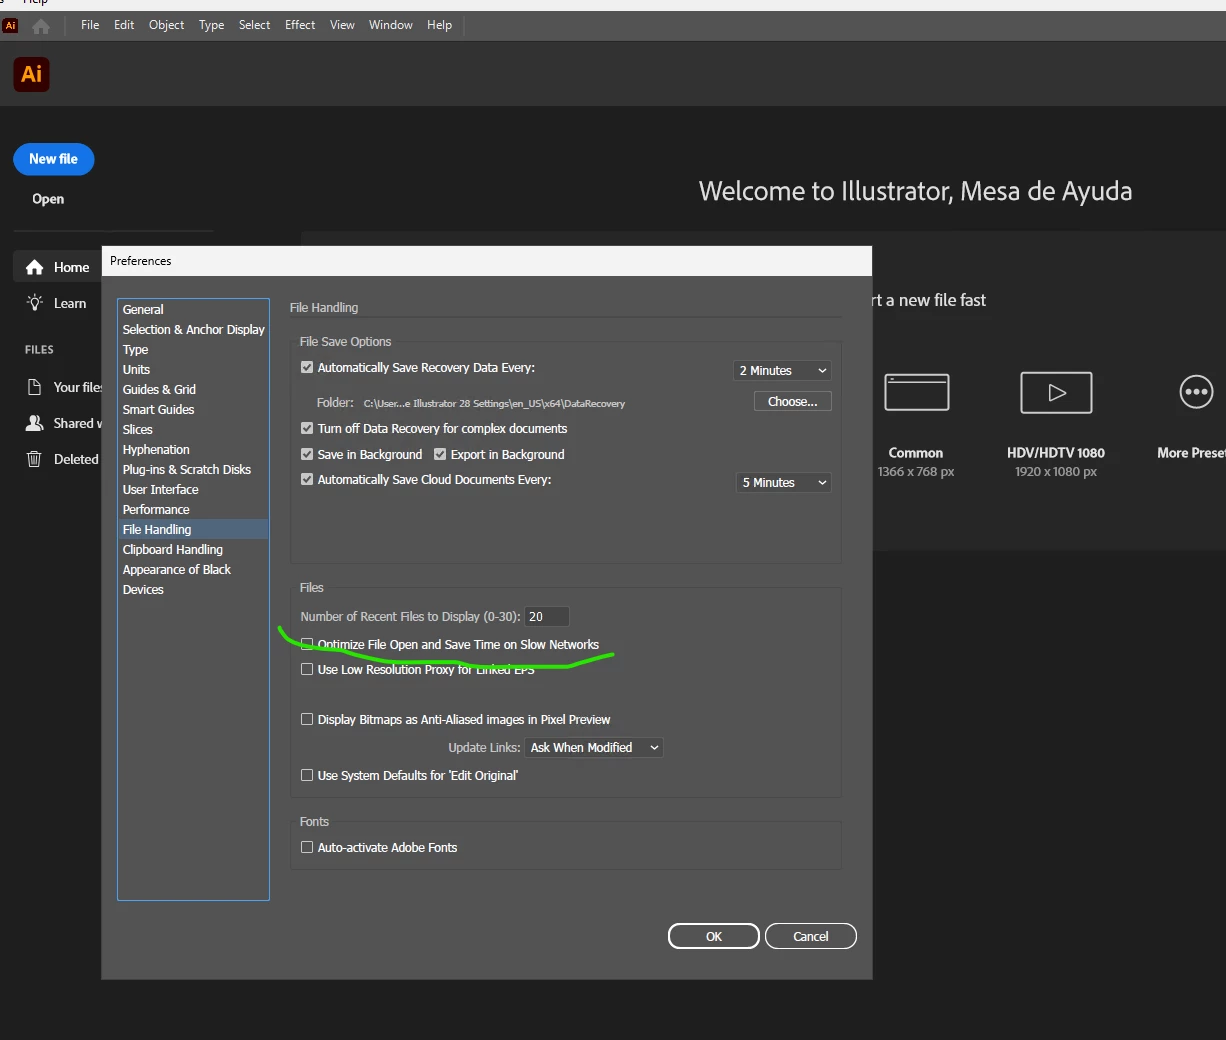Select Smart Guides category

point(193,409)
